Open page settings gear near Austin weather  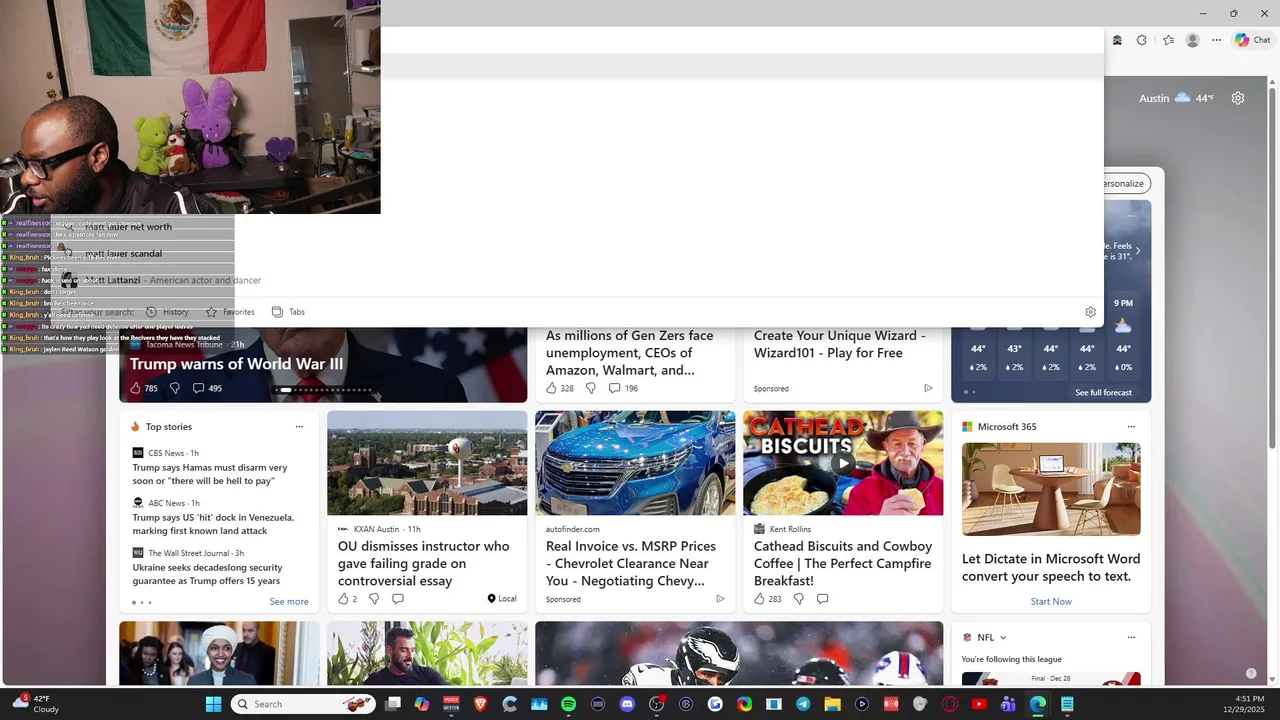[1238, 98]
